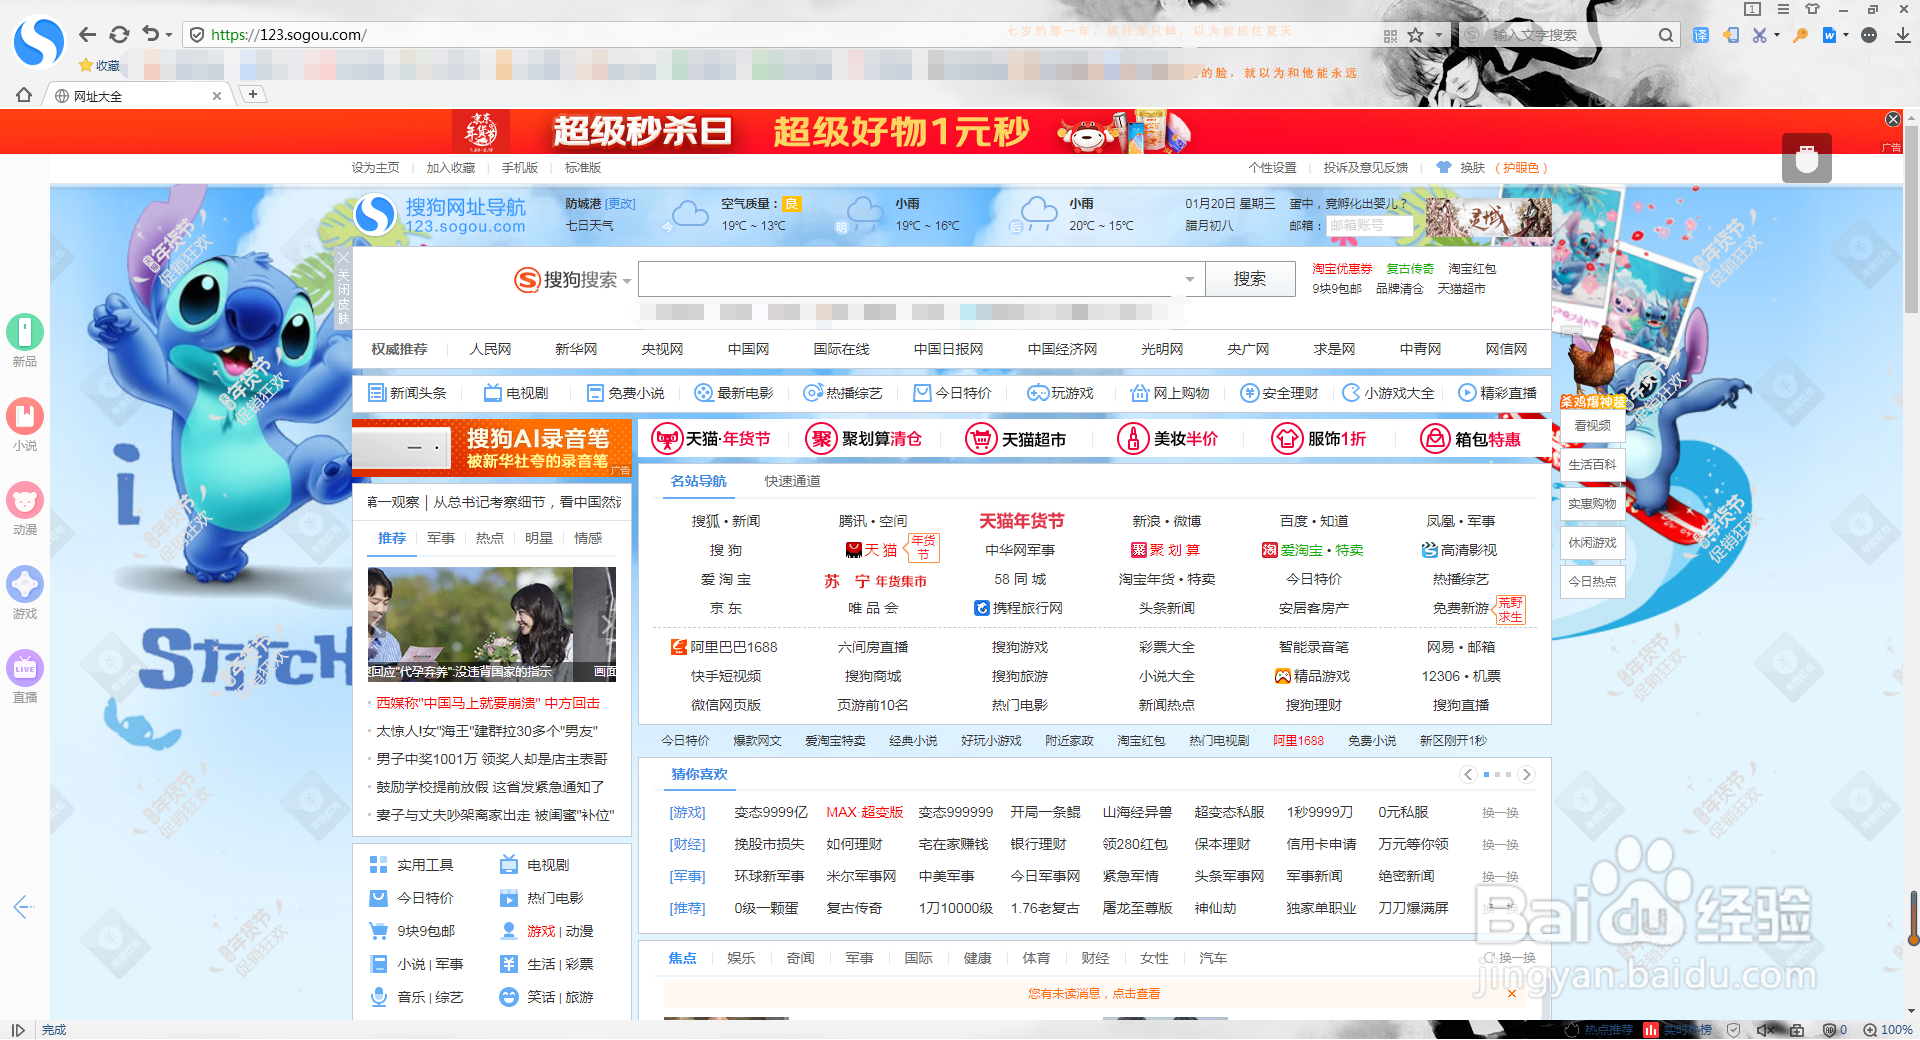Click the 100% zoom level indicator

1888,1030
